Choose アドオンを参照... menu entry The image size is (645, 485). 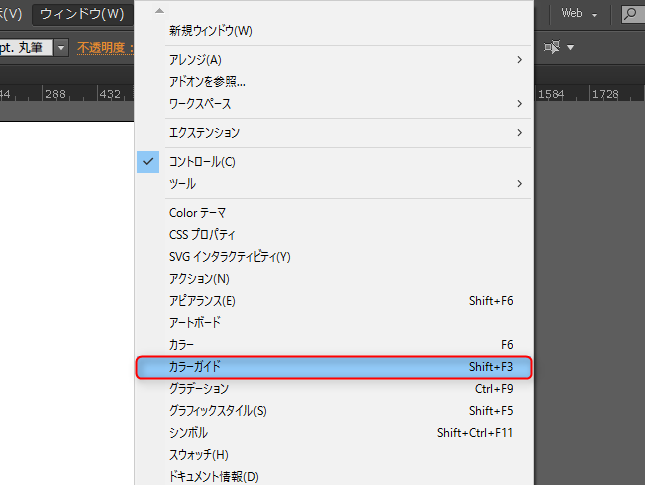(x=207, y=81)
